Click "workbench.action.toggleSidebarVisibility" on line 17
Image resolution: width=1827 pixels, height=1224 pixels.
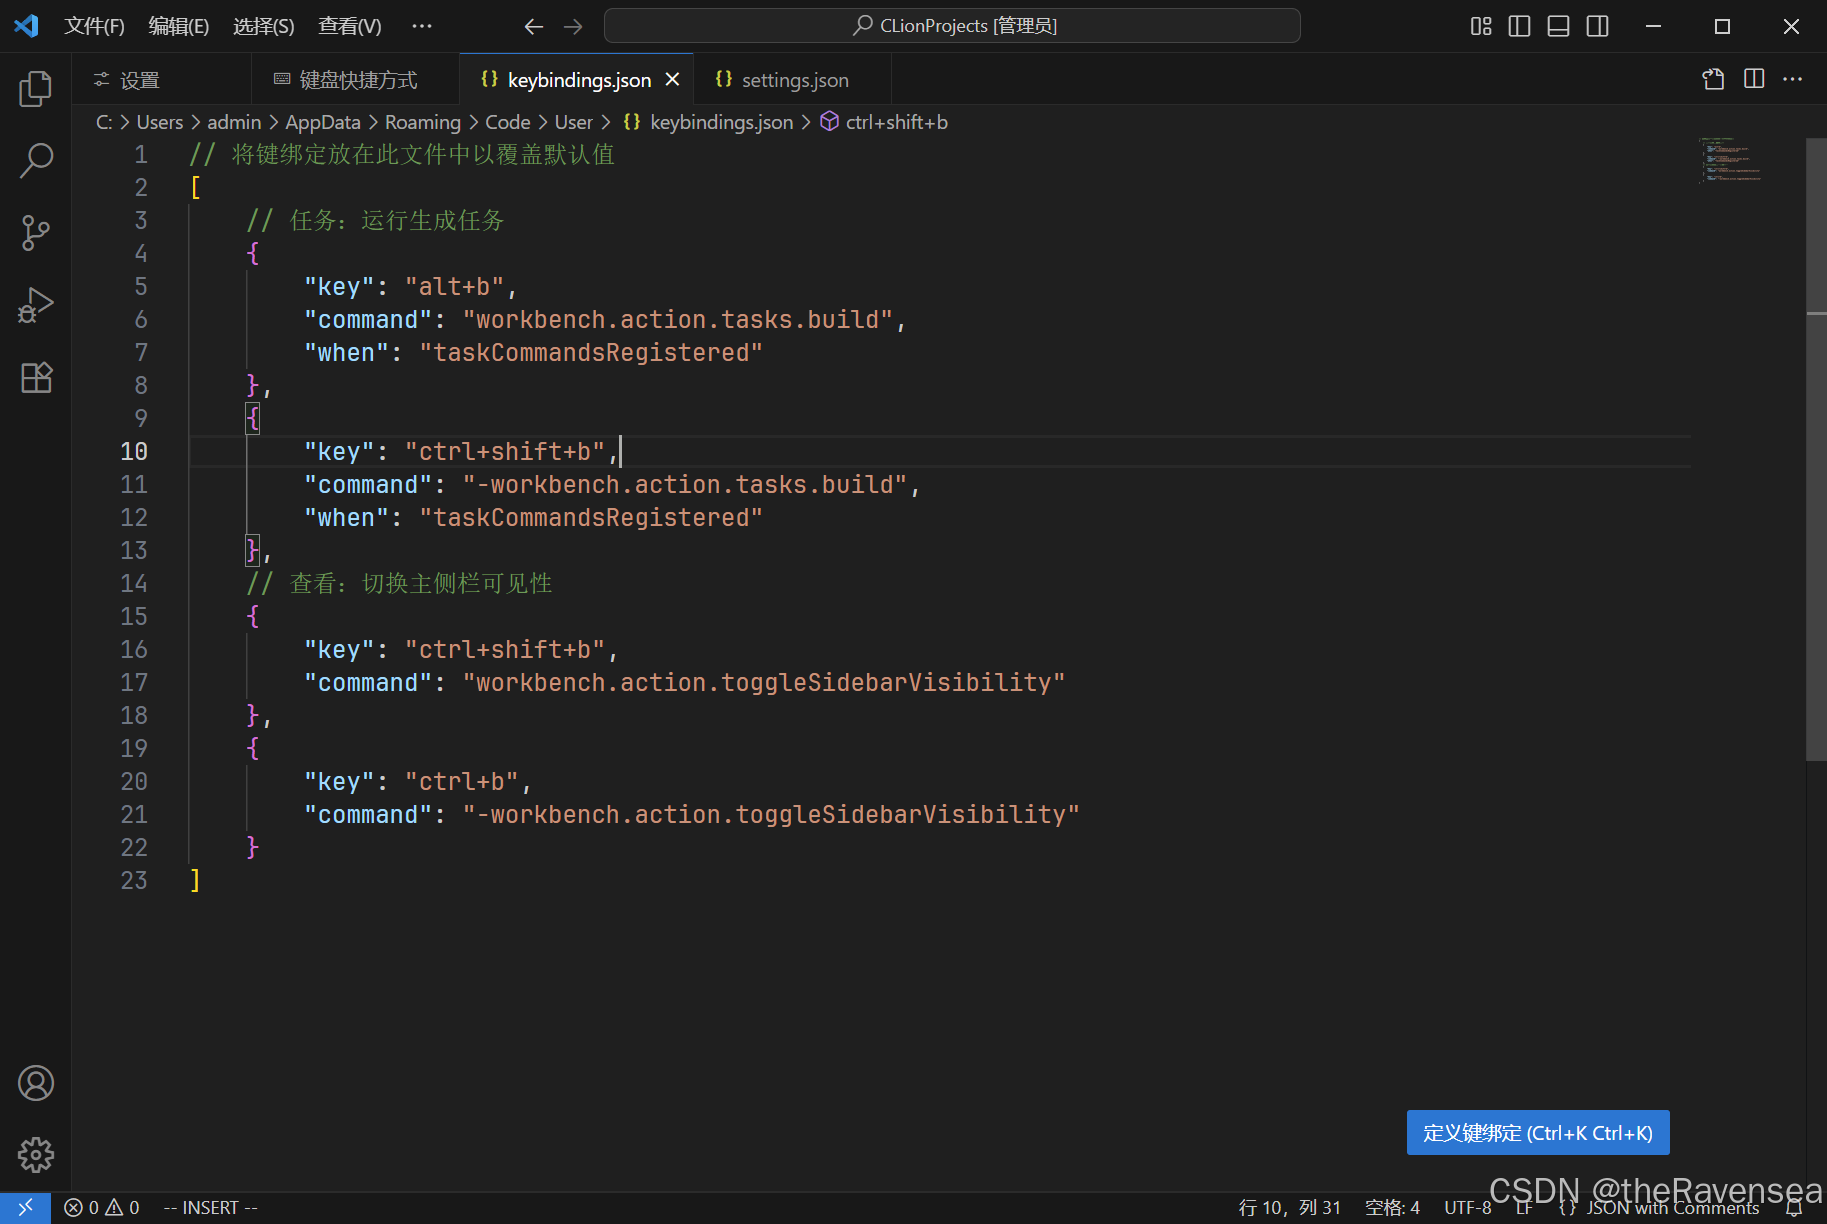764,682
